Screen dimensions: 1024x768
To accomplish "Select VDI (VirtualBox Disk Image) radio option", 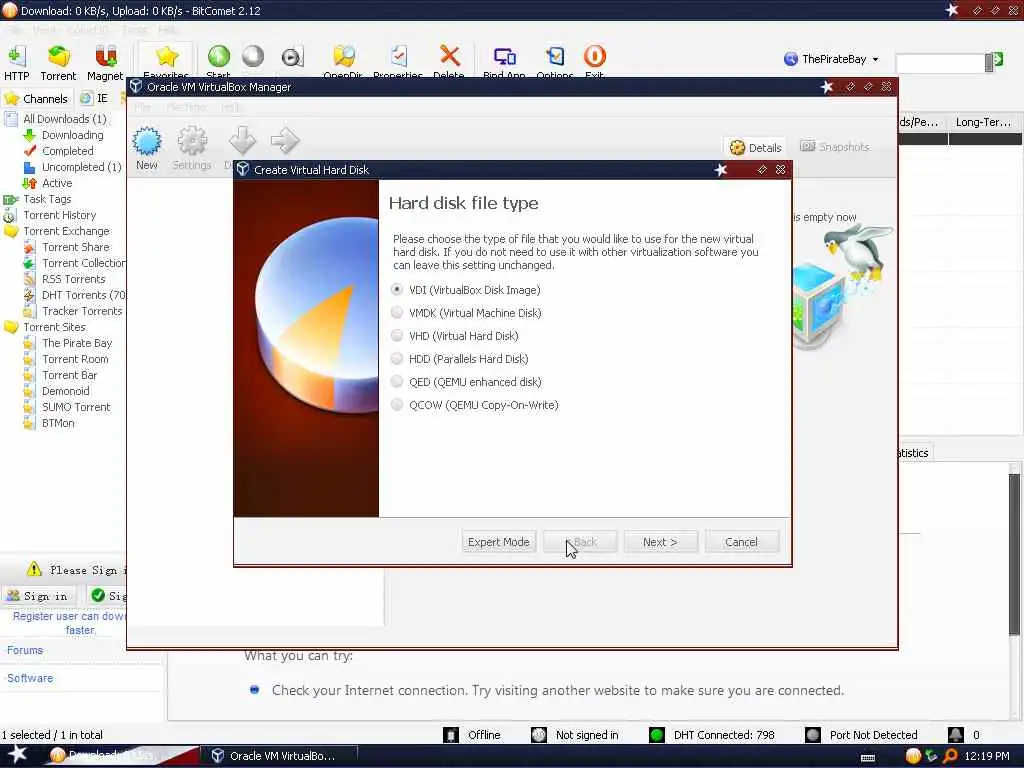I will pyautogui.click(x=396, y=289).
